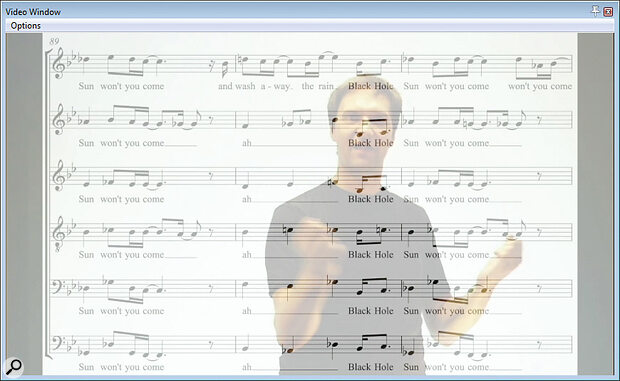Click measure number 89 in the score
The image size is (620, 381).
54,41
